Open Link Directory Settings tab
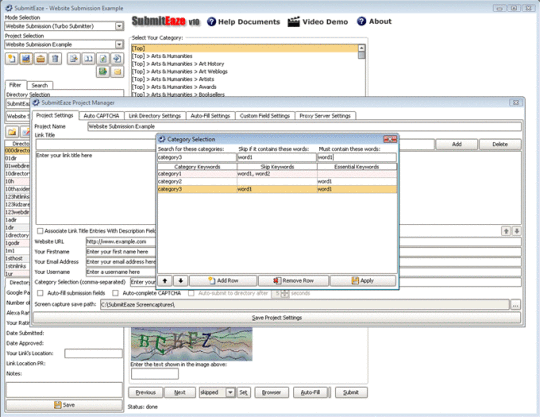 (155, 116)
